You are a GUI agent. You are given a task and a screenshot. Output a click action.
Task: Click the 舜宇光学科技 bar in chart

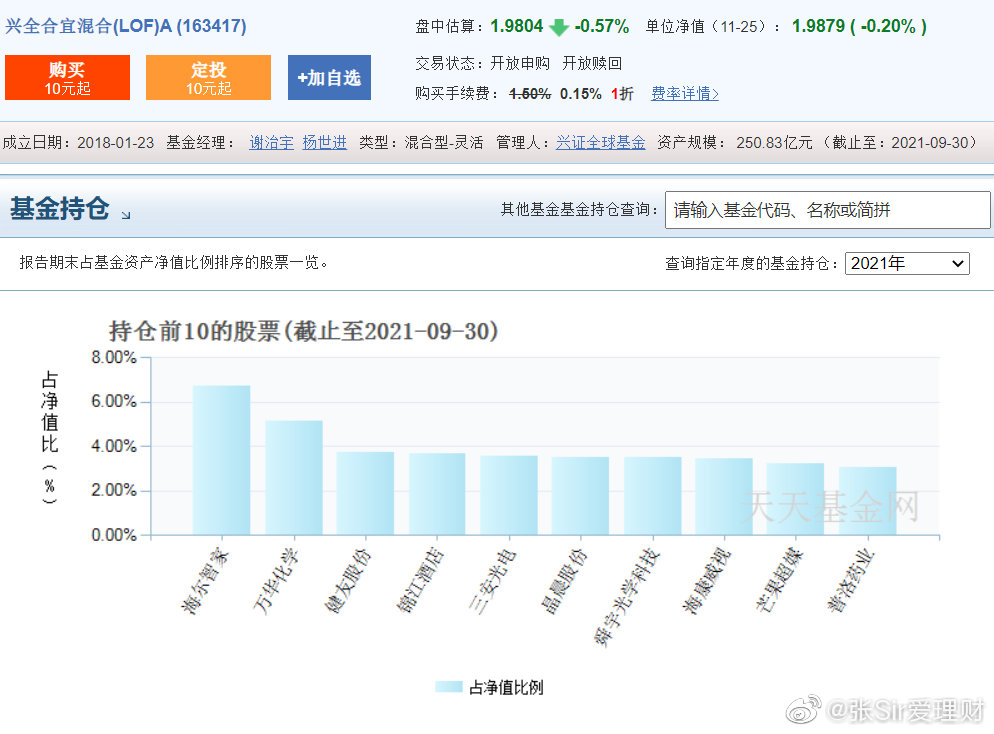coord(652,496)
